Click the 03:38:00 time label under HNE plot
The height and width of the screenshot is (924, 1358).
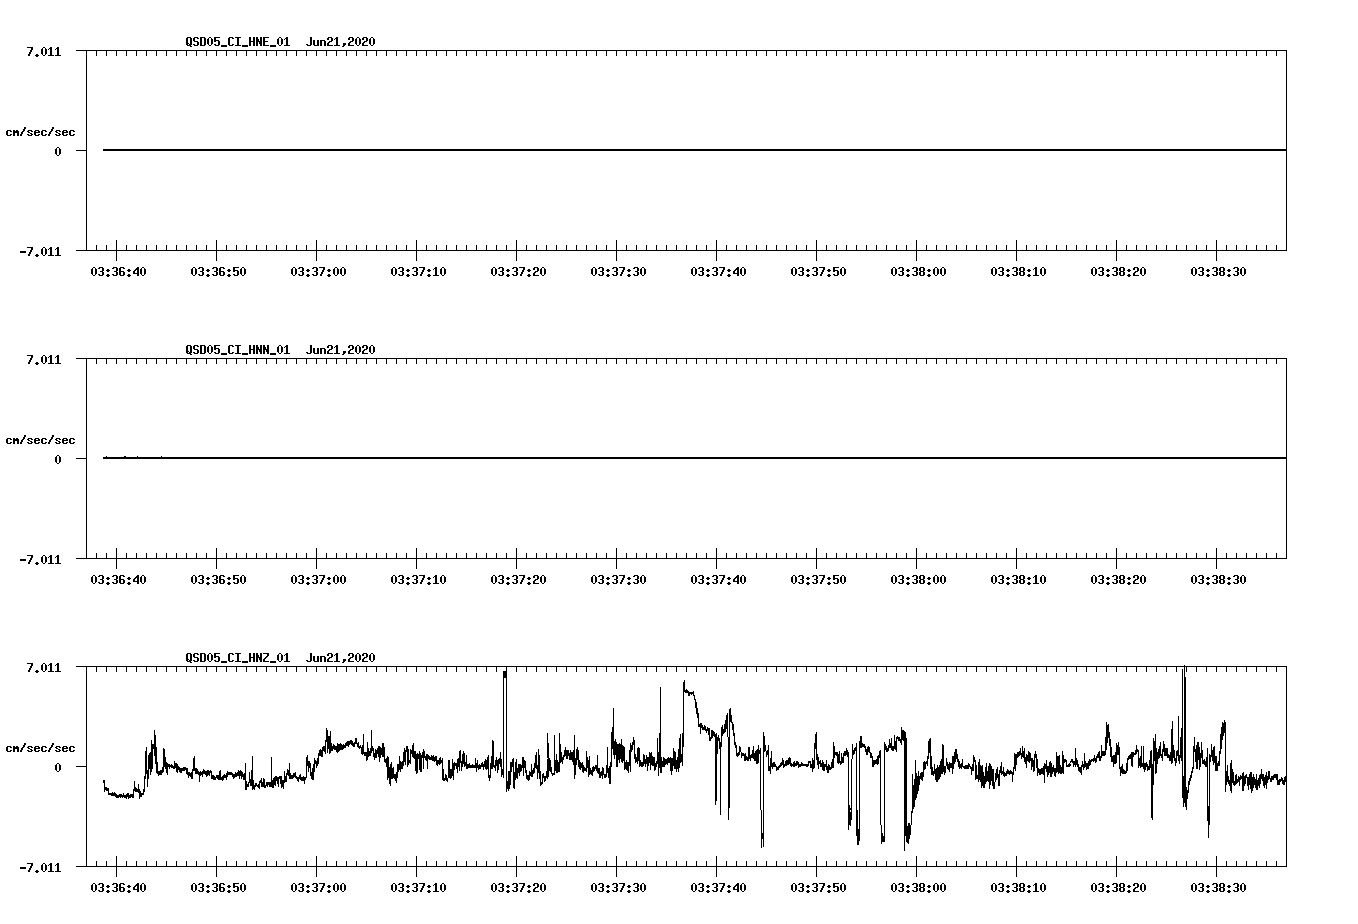(918, 271)
